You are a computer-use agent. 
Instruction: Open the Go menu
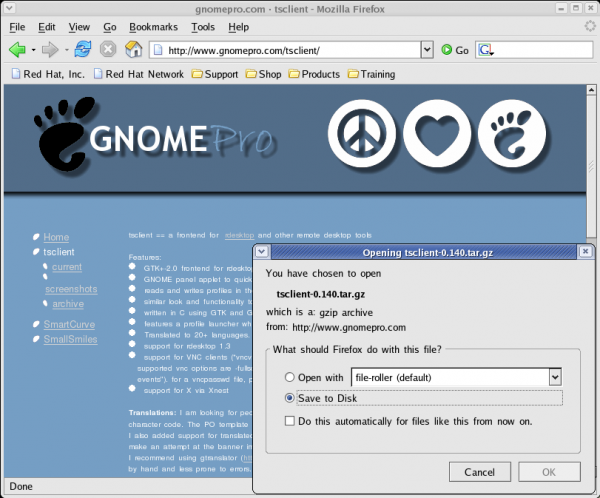[110, 27]
